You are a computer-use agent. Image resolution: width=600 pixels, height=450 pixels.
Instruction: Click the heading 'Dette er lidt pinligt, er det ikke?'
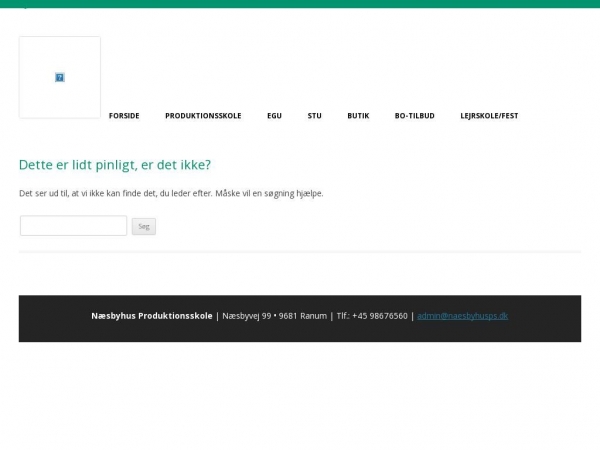tap(115, 165)
